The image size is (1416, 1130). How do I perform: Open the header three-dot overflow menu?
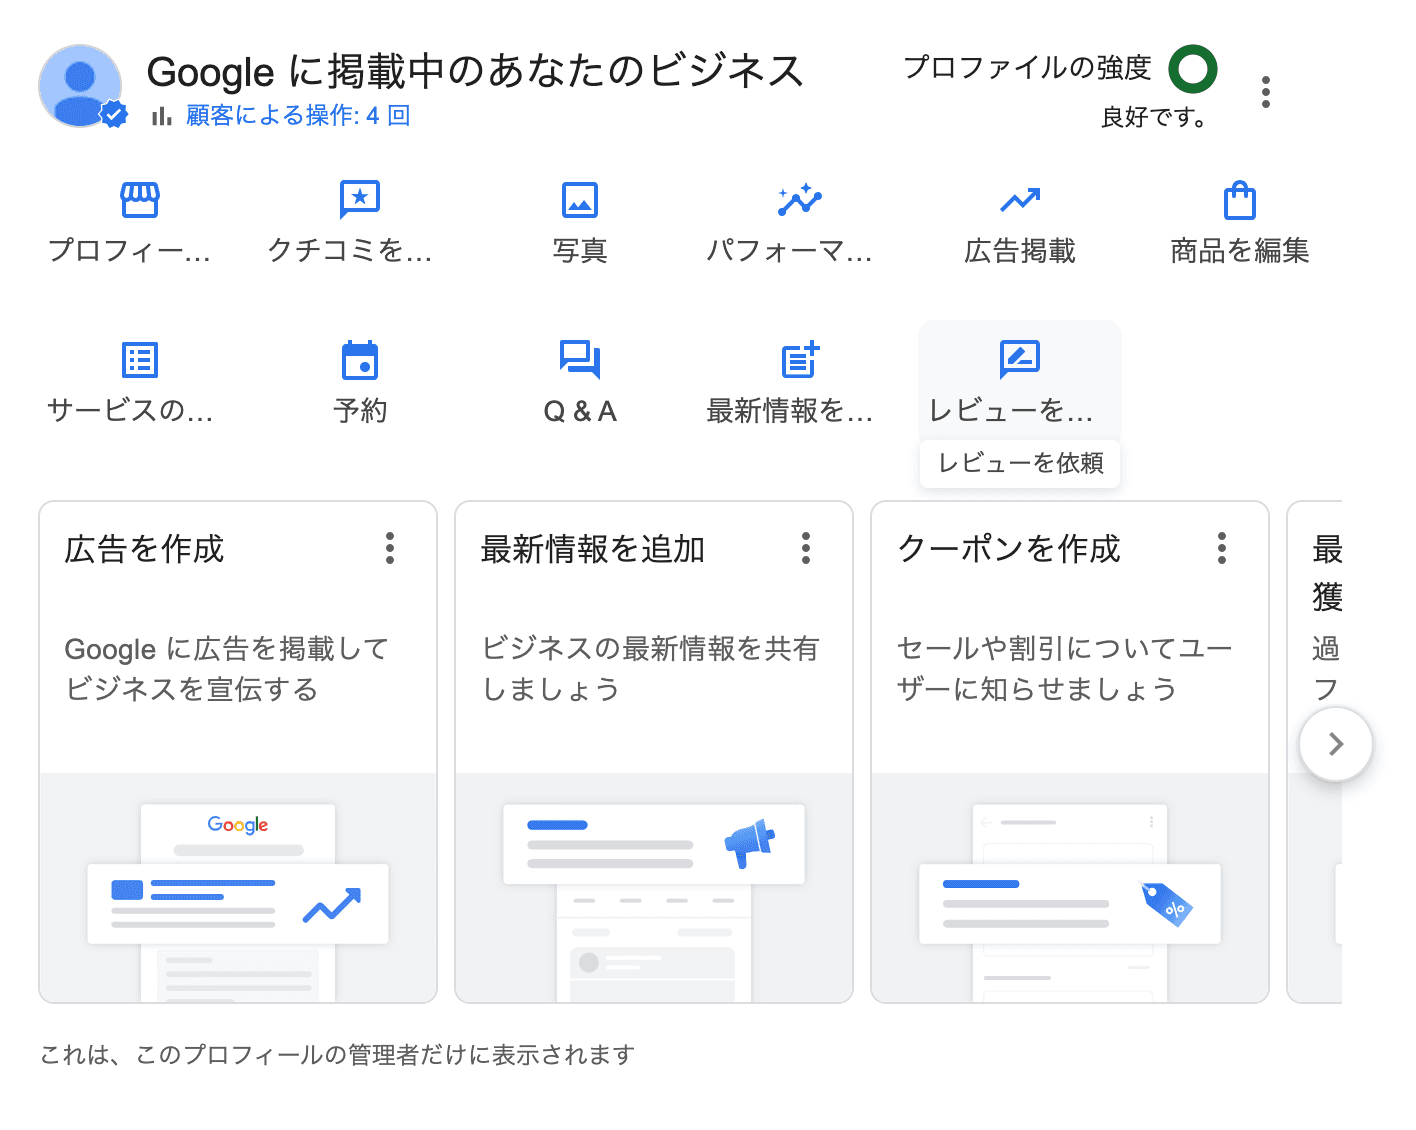[x=1266, y=92]
